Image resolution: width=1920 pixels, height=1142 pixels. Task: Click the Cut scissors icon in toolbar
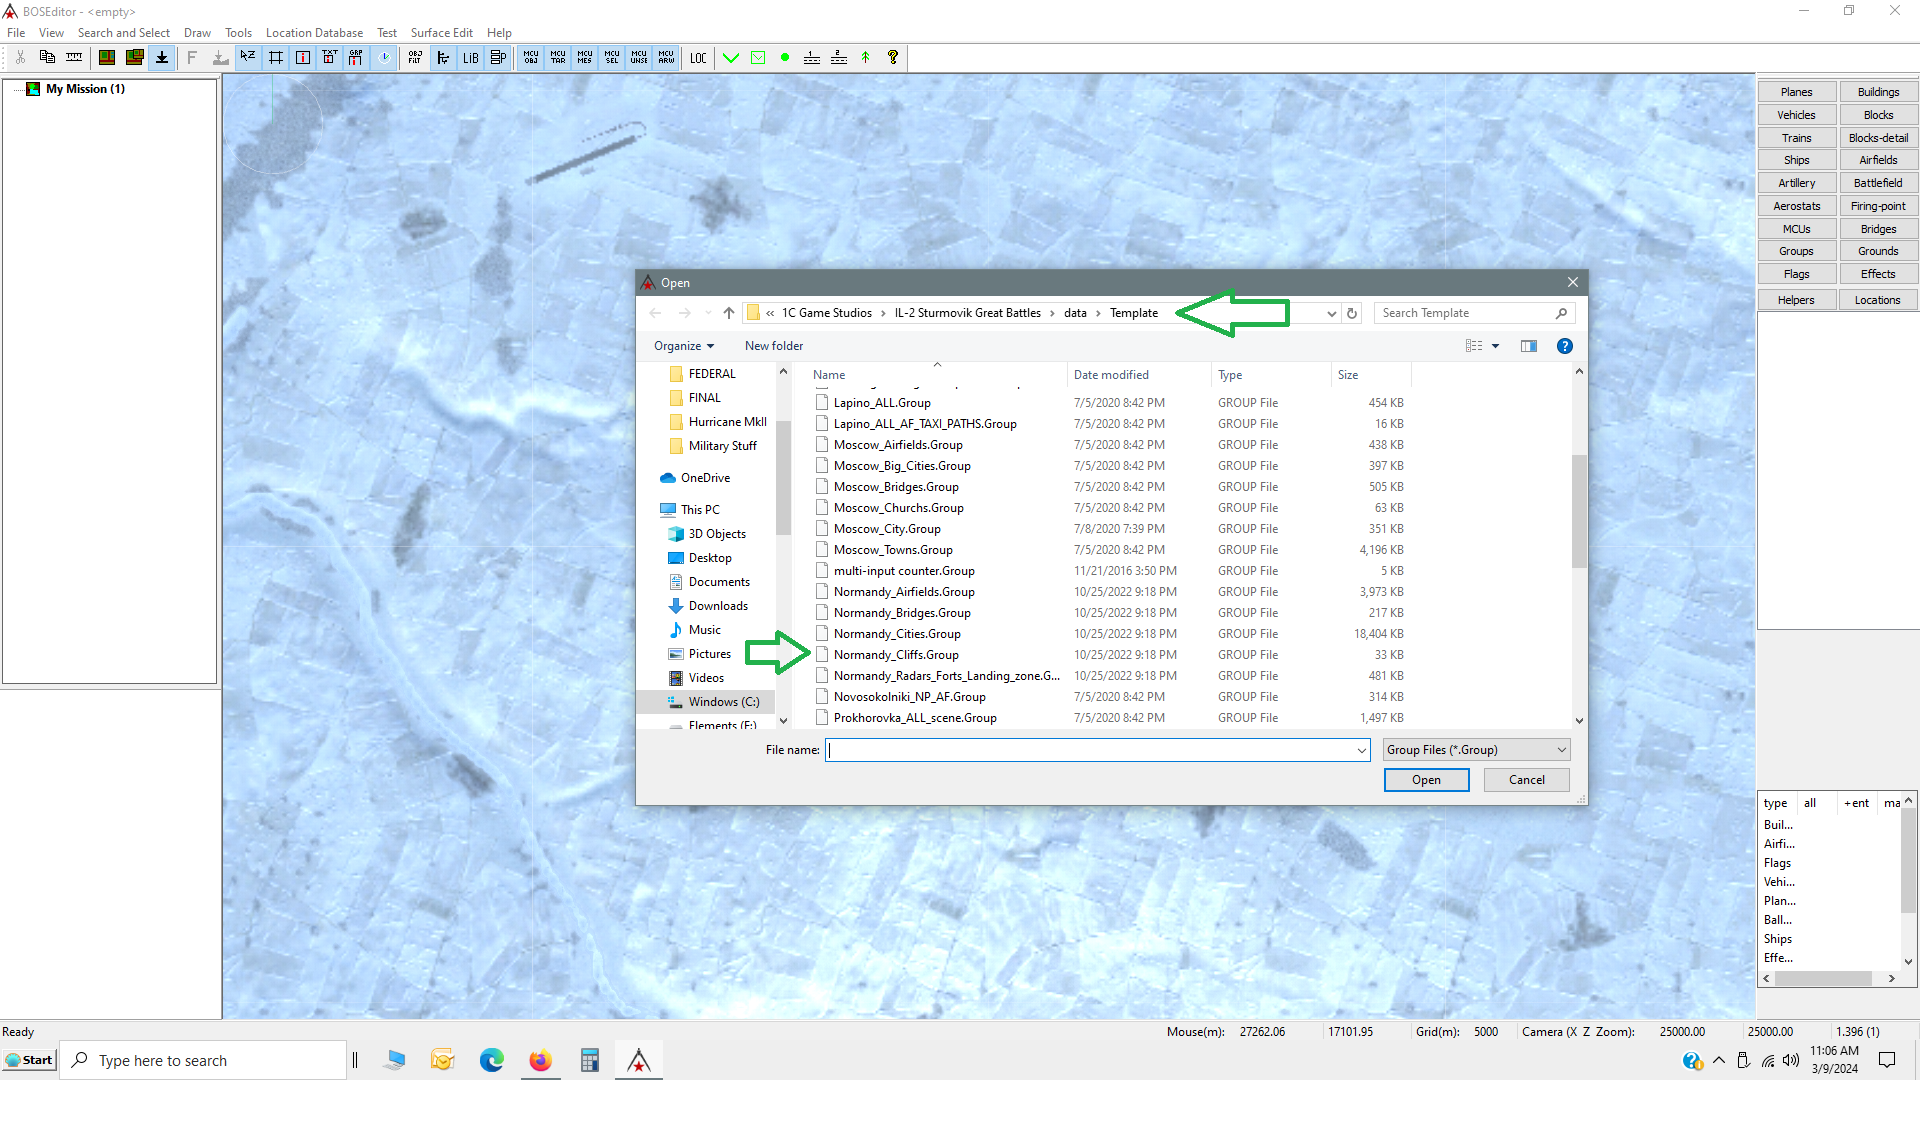point(20,58)
